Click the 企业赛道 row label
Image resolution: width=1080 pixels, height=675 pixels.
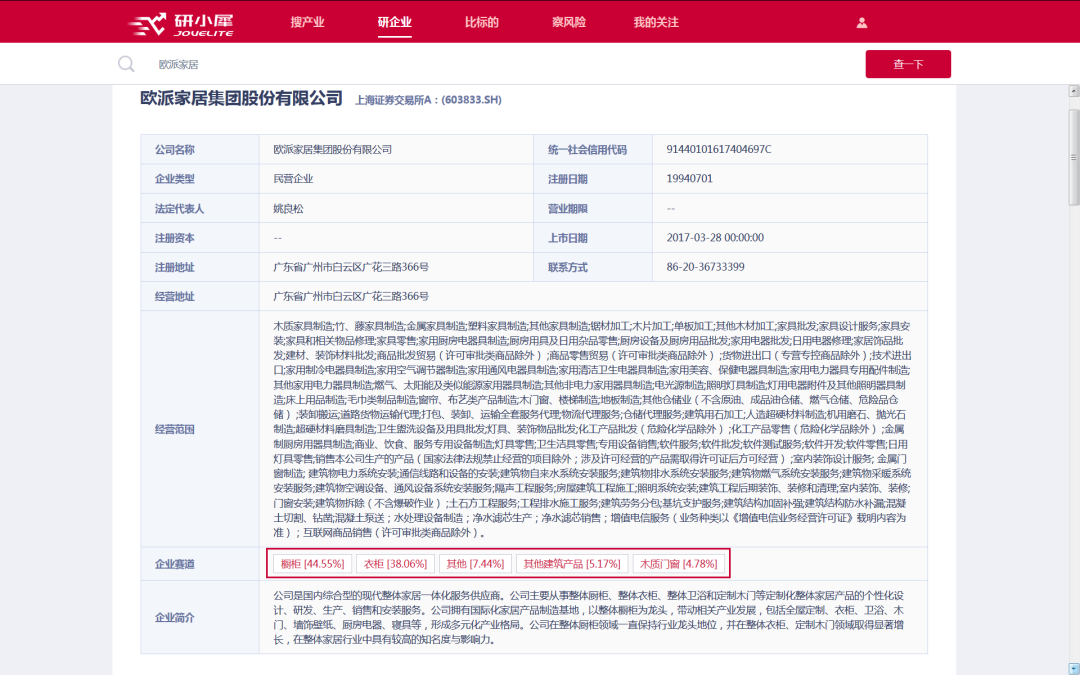(175, 564)
